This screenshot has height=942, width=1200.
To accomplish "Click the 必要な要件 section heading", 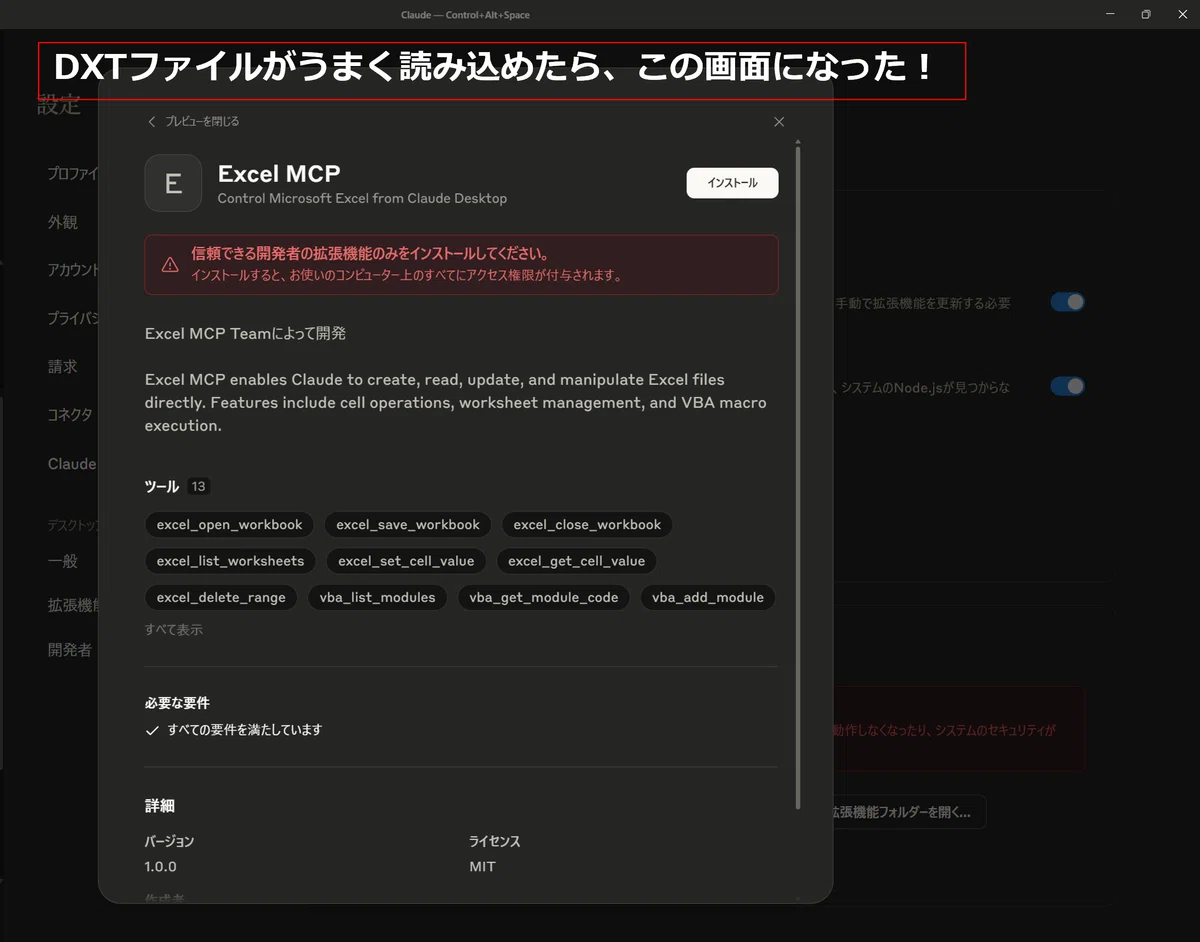I will [177, 703].
